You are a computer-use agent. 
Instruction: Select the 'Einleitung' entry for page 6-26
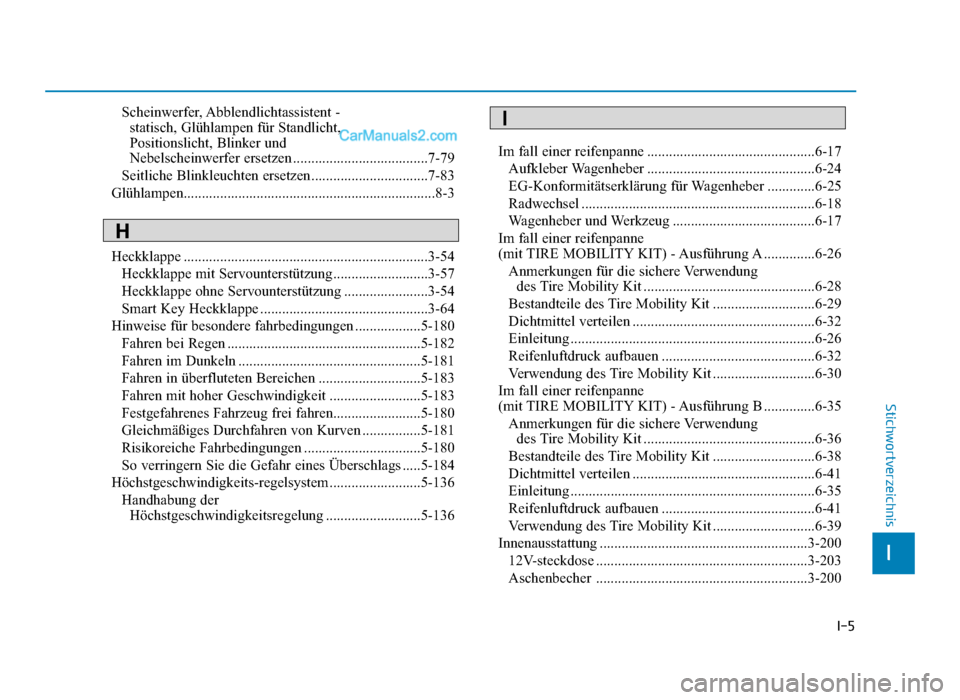675,339
